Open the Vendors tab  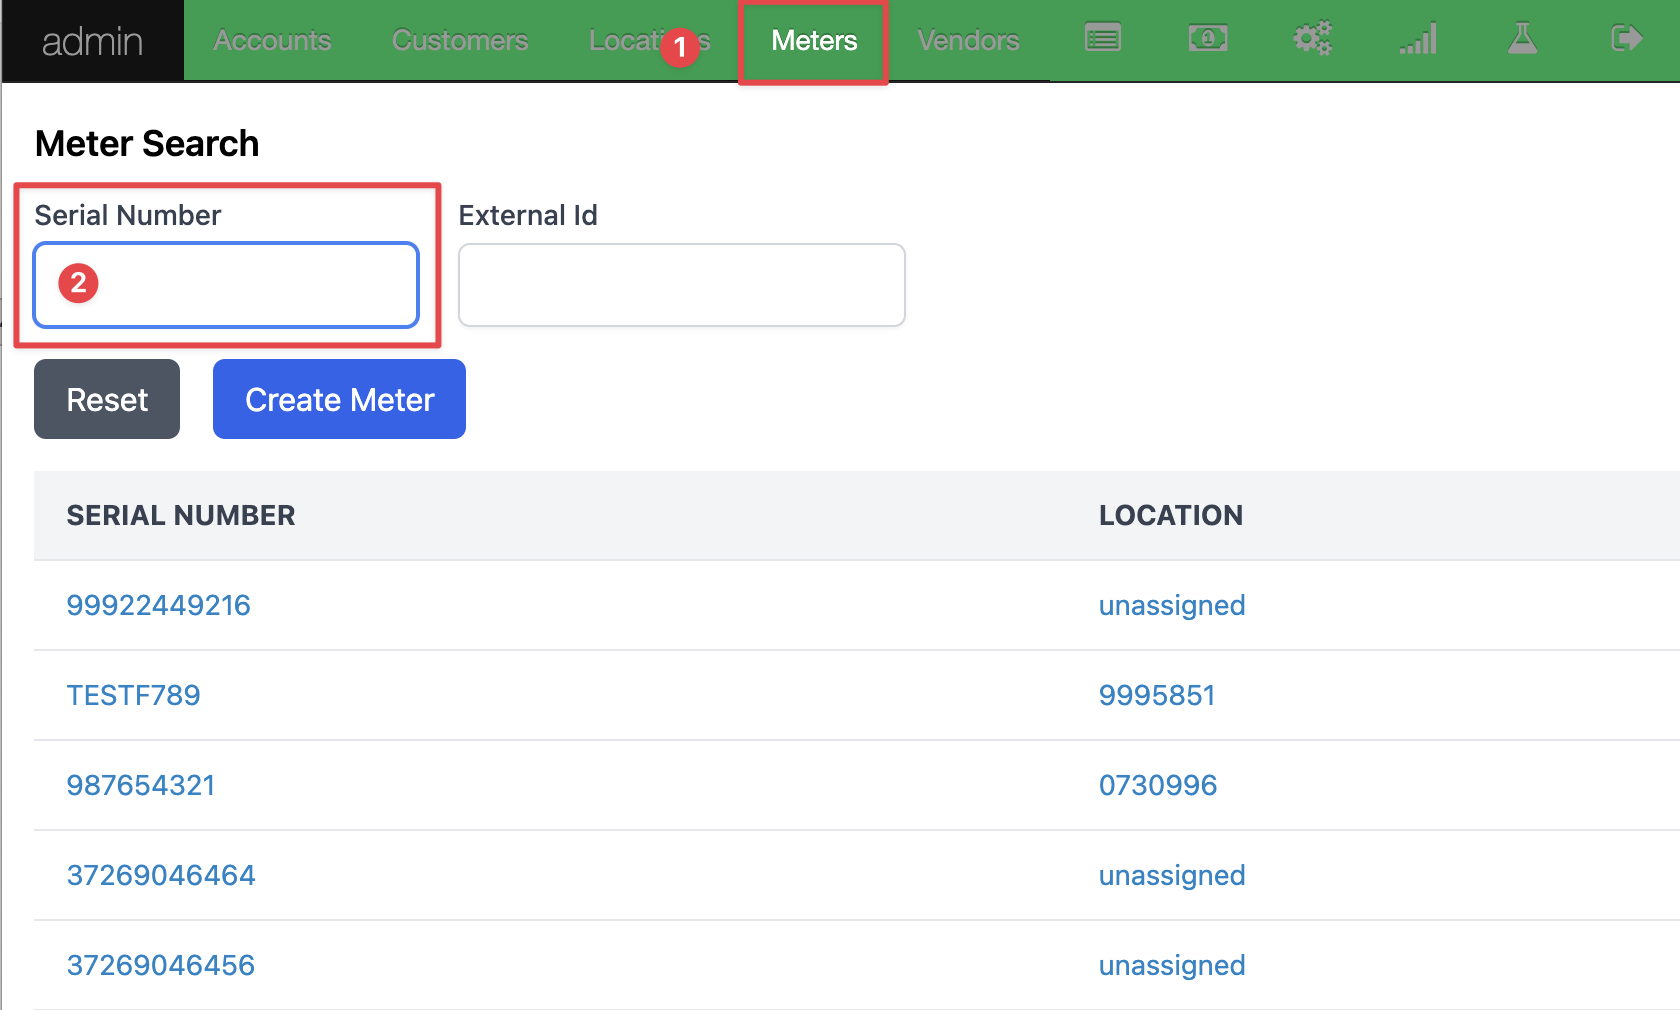tap(968, 41)
